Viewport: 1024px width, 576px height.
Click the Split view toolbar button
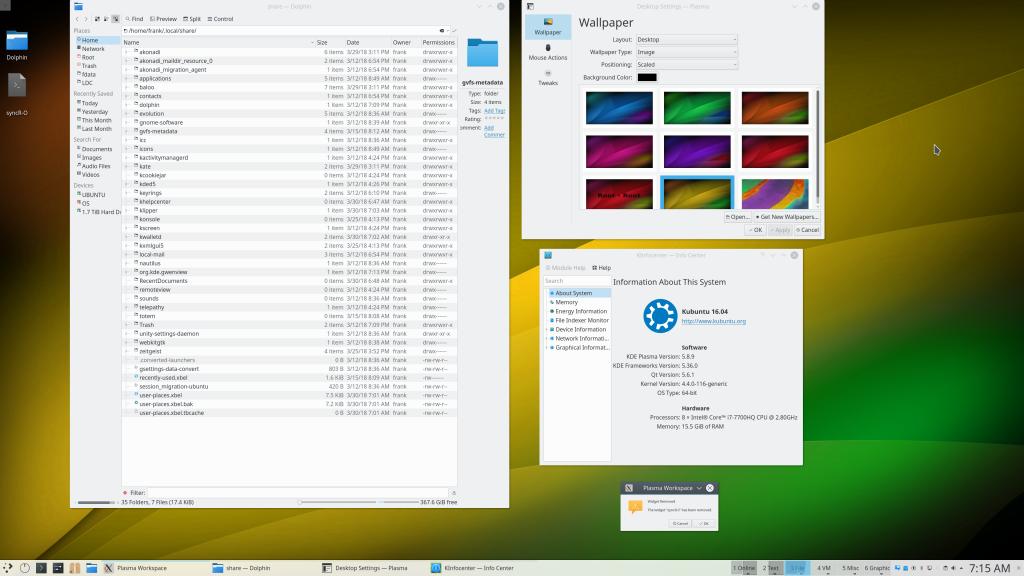[x=192, y=19]
